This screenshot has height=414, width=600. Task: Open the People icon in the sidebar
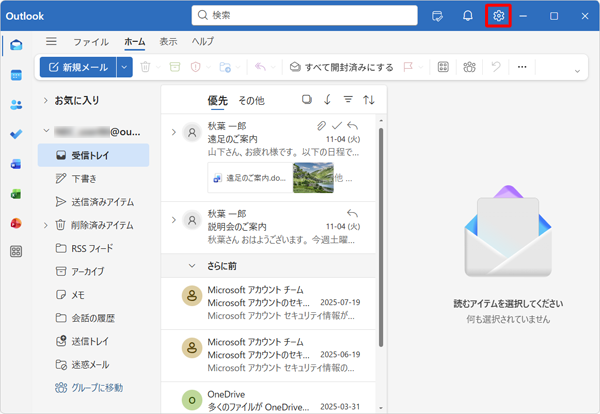coord(16,105)
